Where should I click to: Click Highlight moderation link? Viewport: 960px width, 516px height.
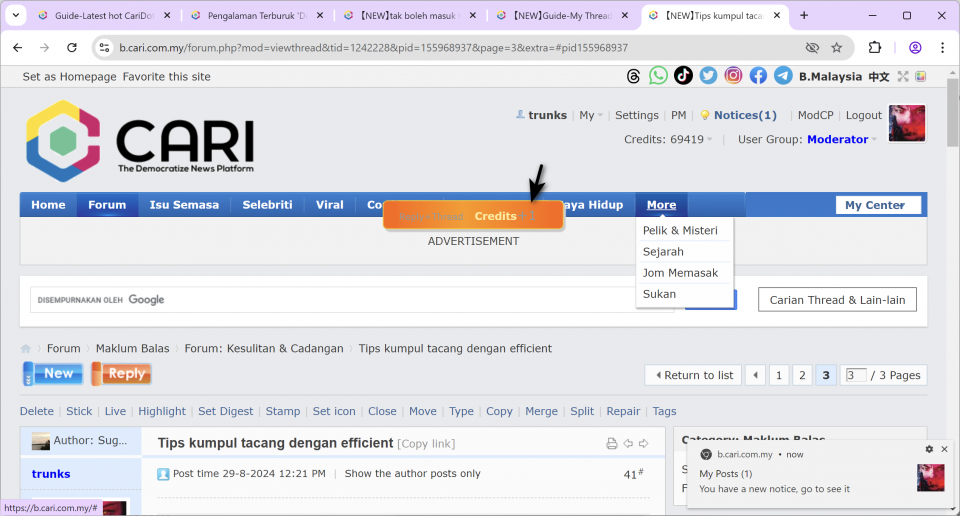(162, 411)
